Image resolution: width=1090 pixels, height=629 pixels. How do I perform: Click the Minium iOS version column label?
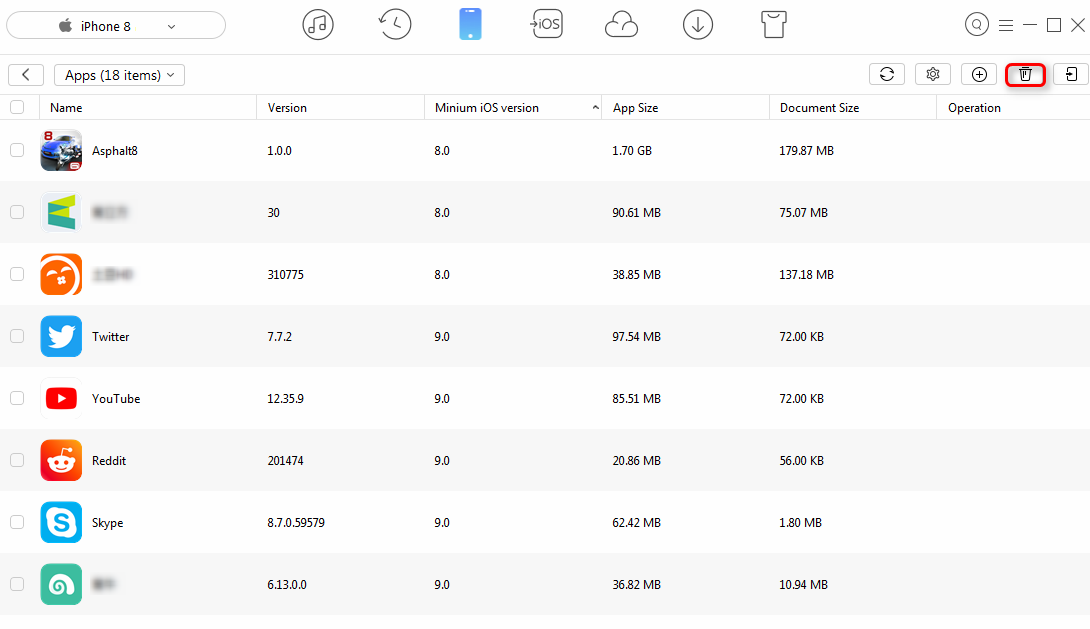[487, 108]
